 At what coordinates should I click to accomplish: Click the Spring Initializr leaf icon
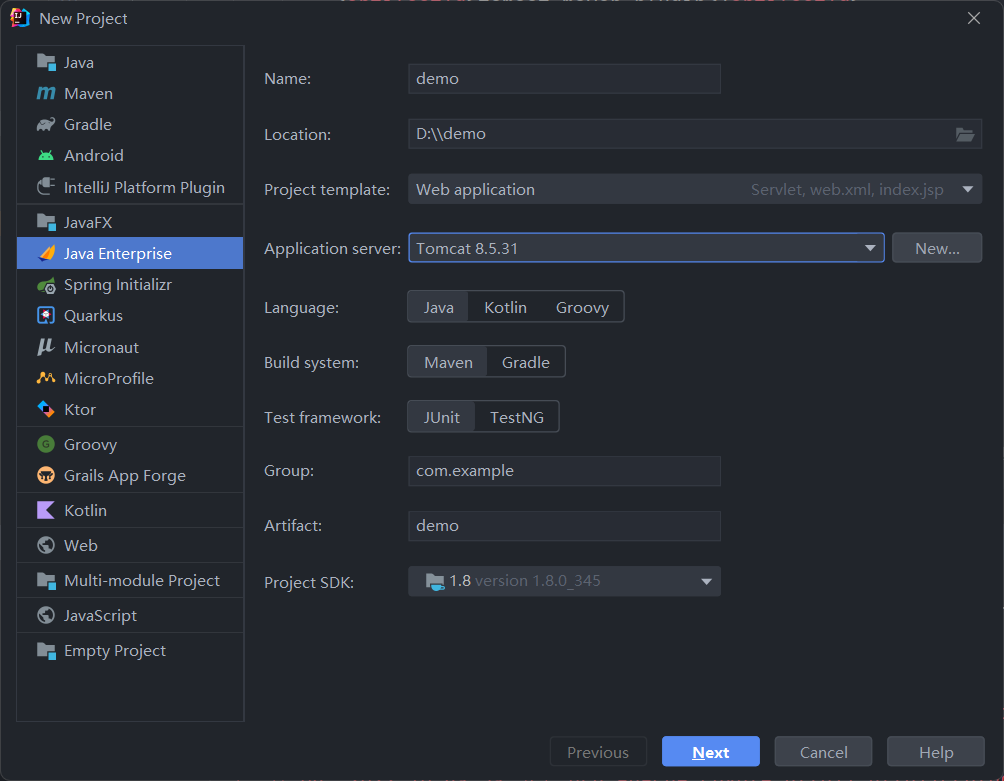[46, 286]
